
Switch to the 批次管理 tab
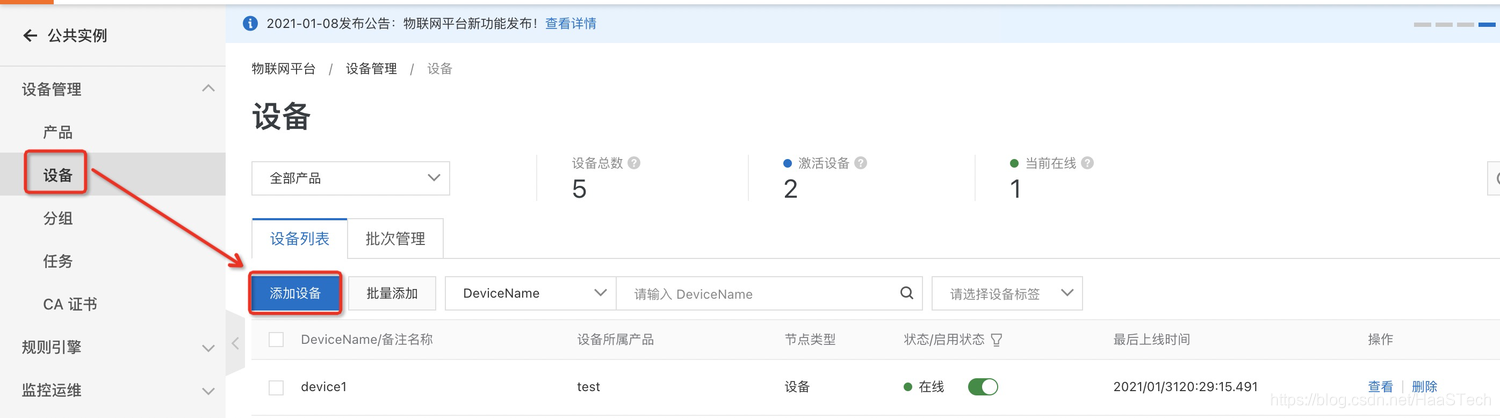(395, 239)
